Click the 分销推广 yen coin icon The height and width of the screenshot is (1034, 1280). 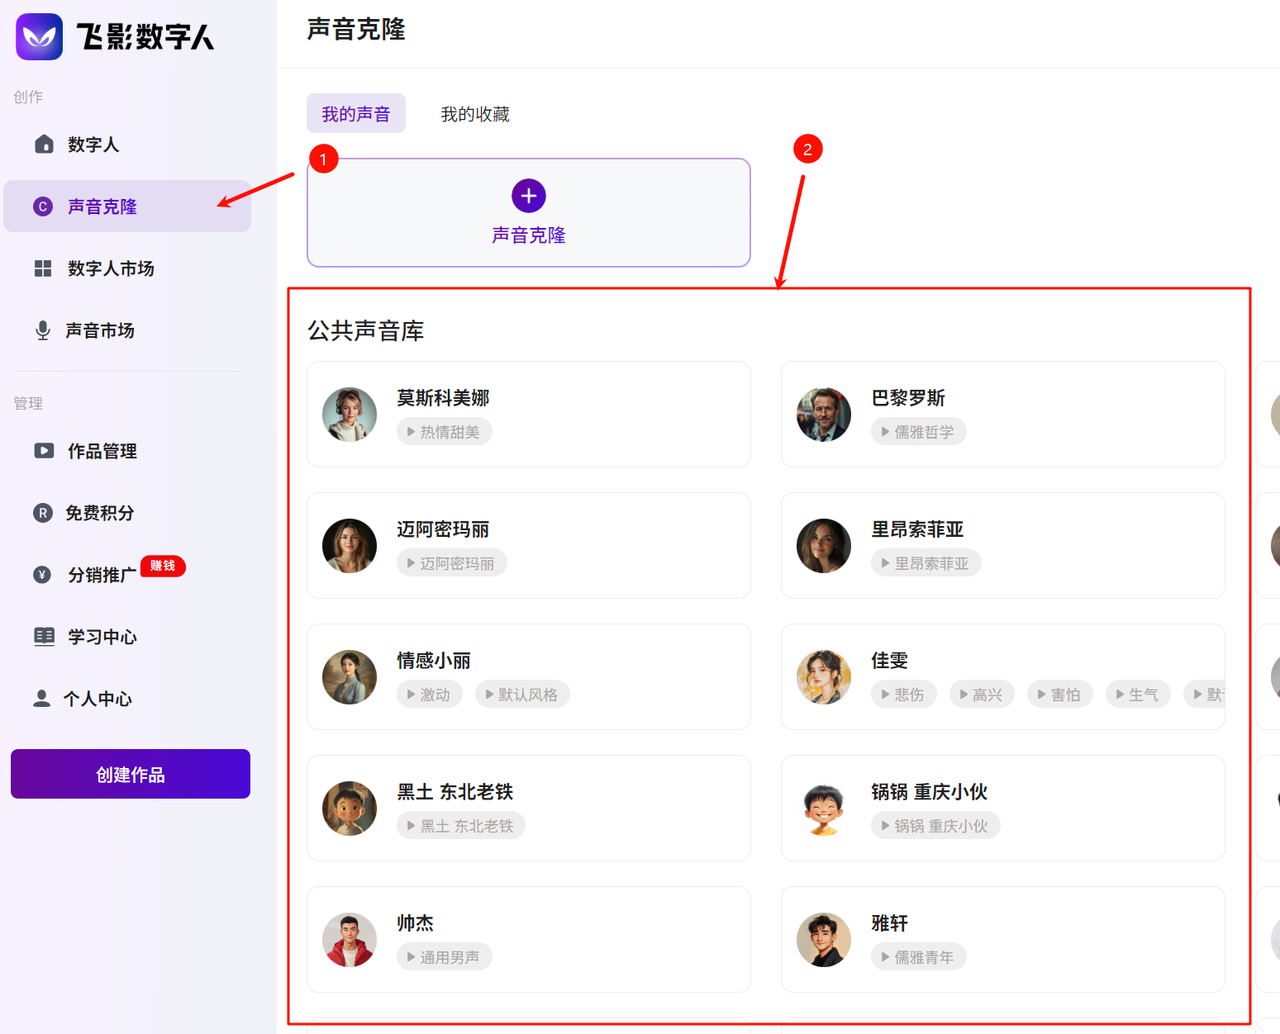42,574
